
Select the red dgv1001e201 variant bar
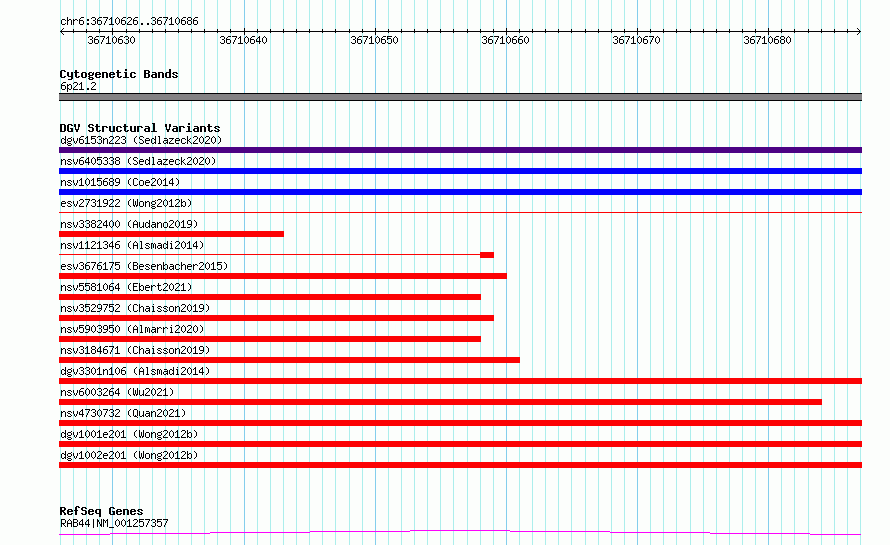coord(460,444)
